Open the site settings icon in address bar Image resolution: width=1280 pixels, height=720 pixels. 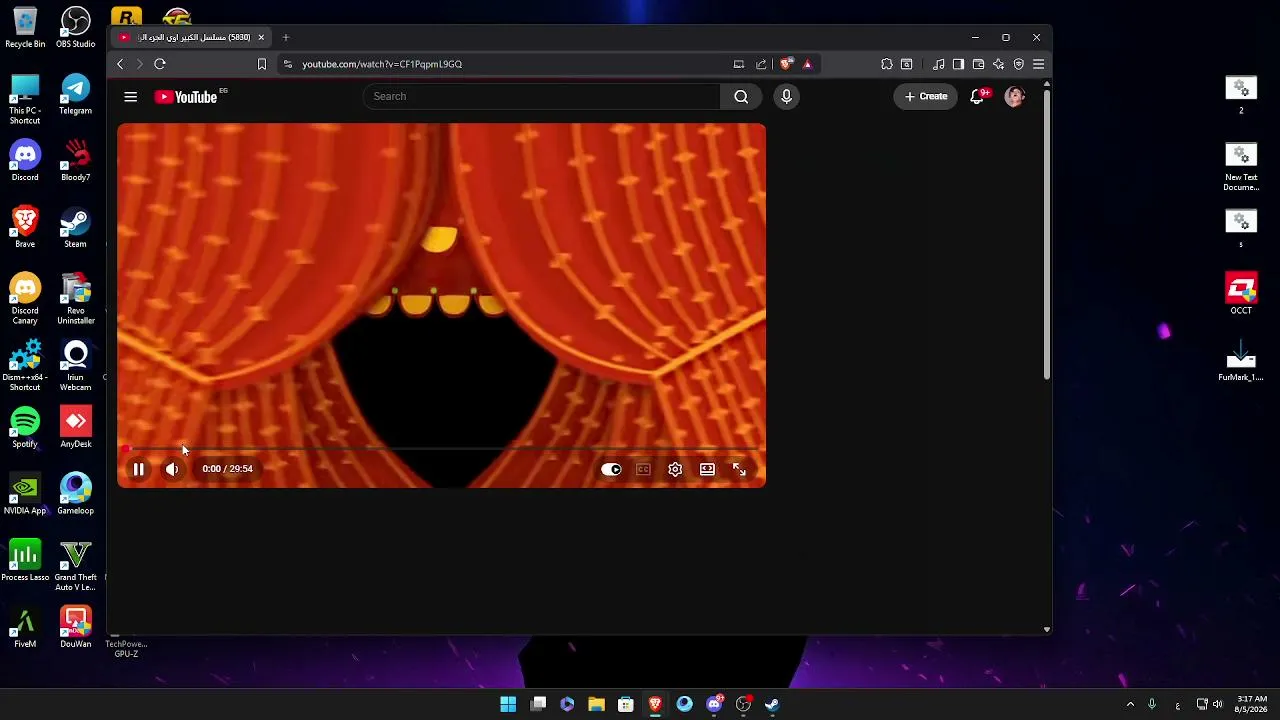pos(288,64)
